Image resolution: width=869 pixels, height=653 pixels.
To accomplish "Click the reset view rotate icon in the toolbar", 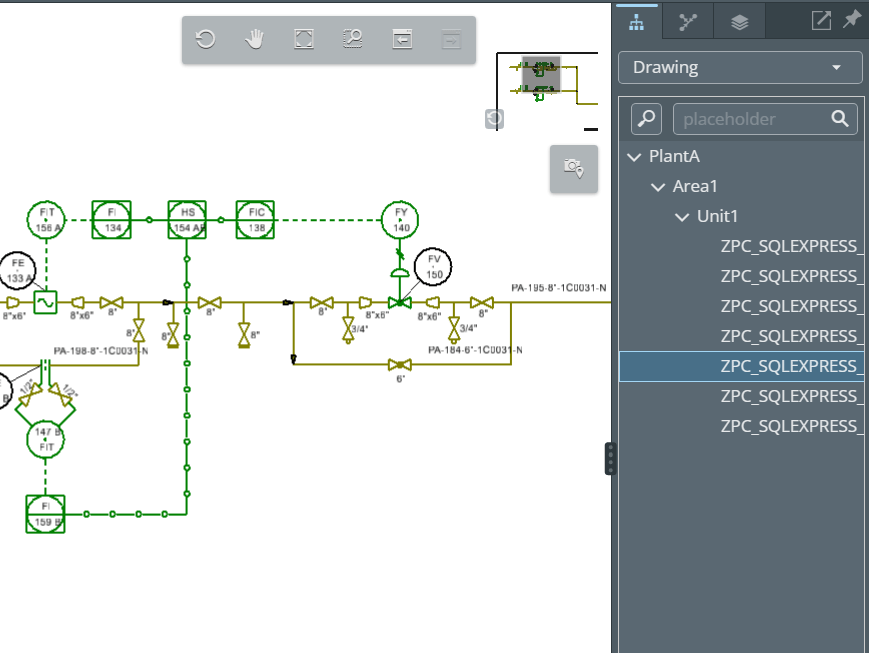I will tap(206, 40).
